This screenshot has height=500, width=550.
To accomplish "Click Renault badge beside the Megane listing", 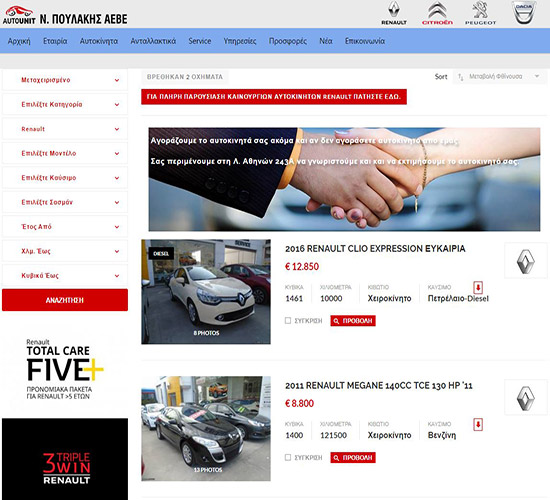I will [x=525, y=397].
